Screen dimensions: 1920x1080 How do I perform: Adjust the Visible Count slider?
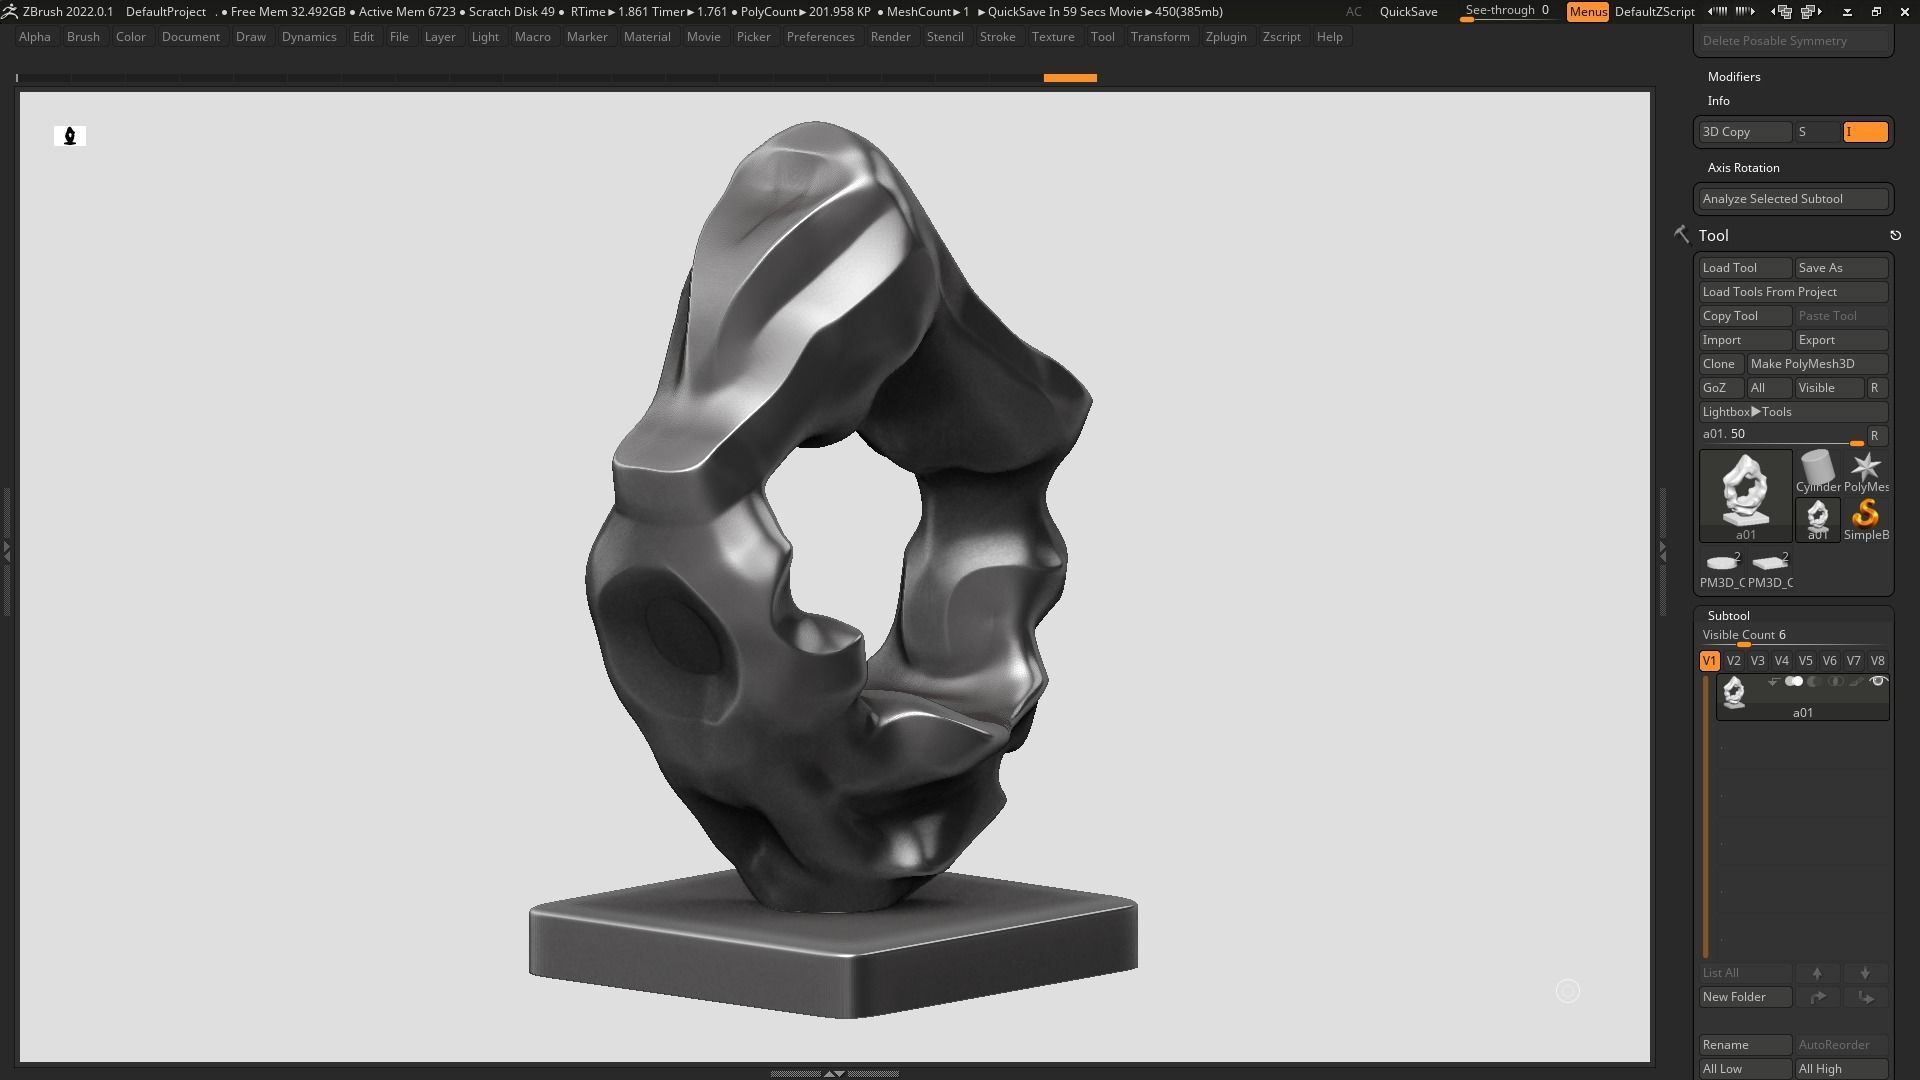click(x=1793, y=636)
